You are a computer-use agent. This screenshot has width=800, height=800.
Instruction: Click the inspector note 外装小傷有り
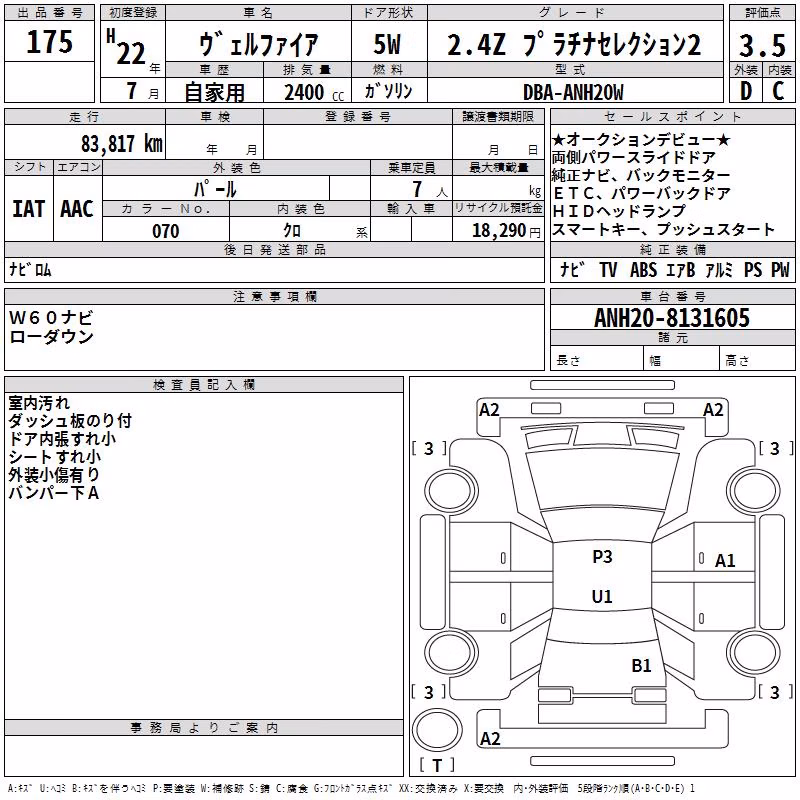pyautogui.click(x=54, y=474)
